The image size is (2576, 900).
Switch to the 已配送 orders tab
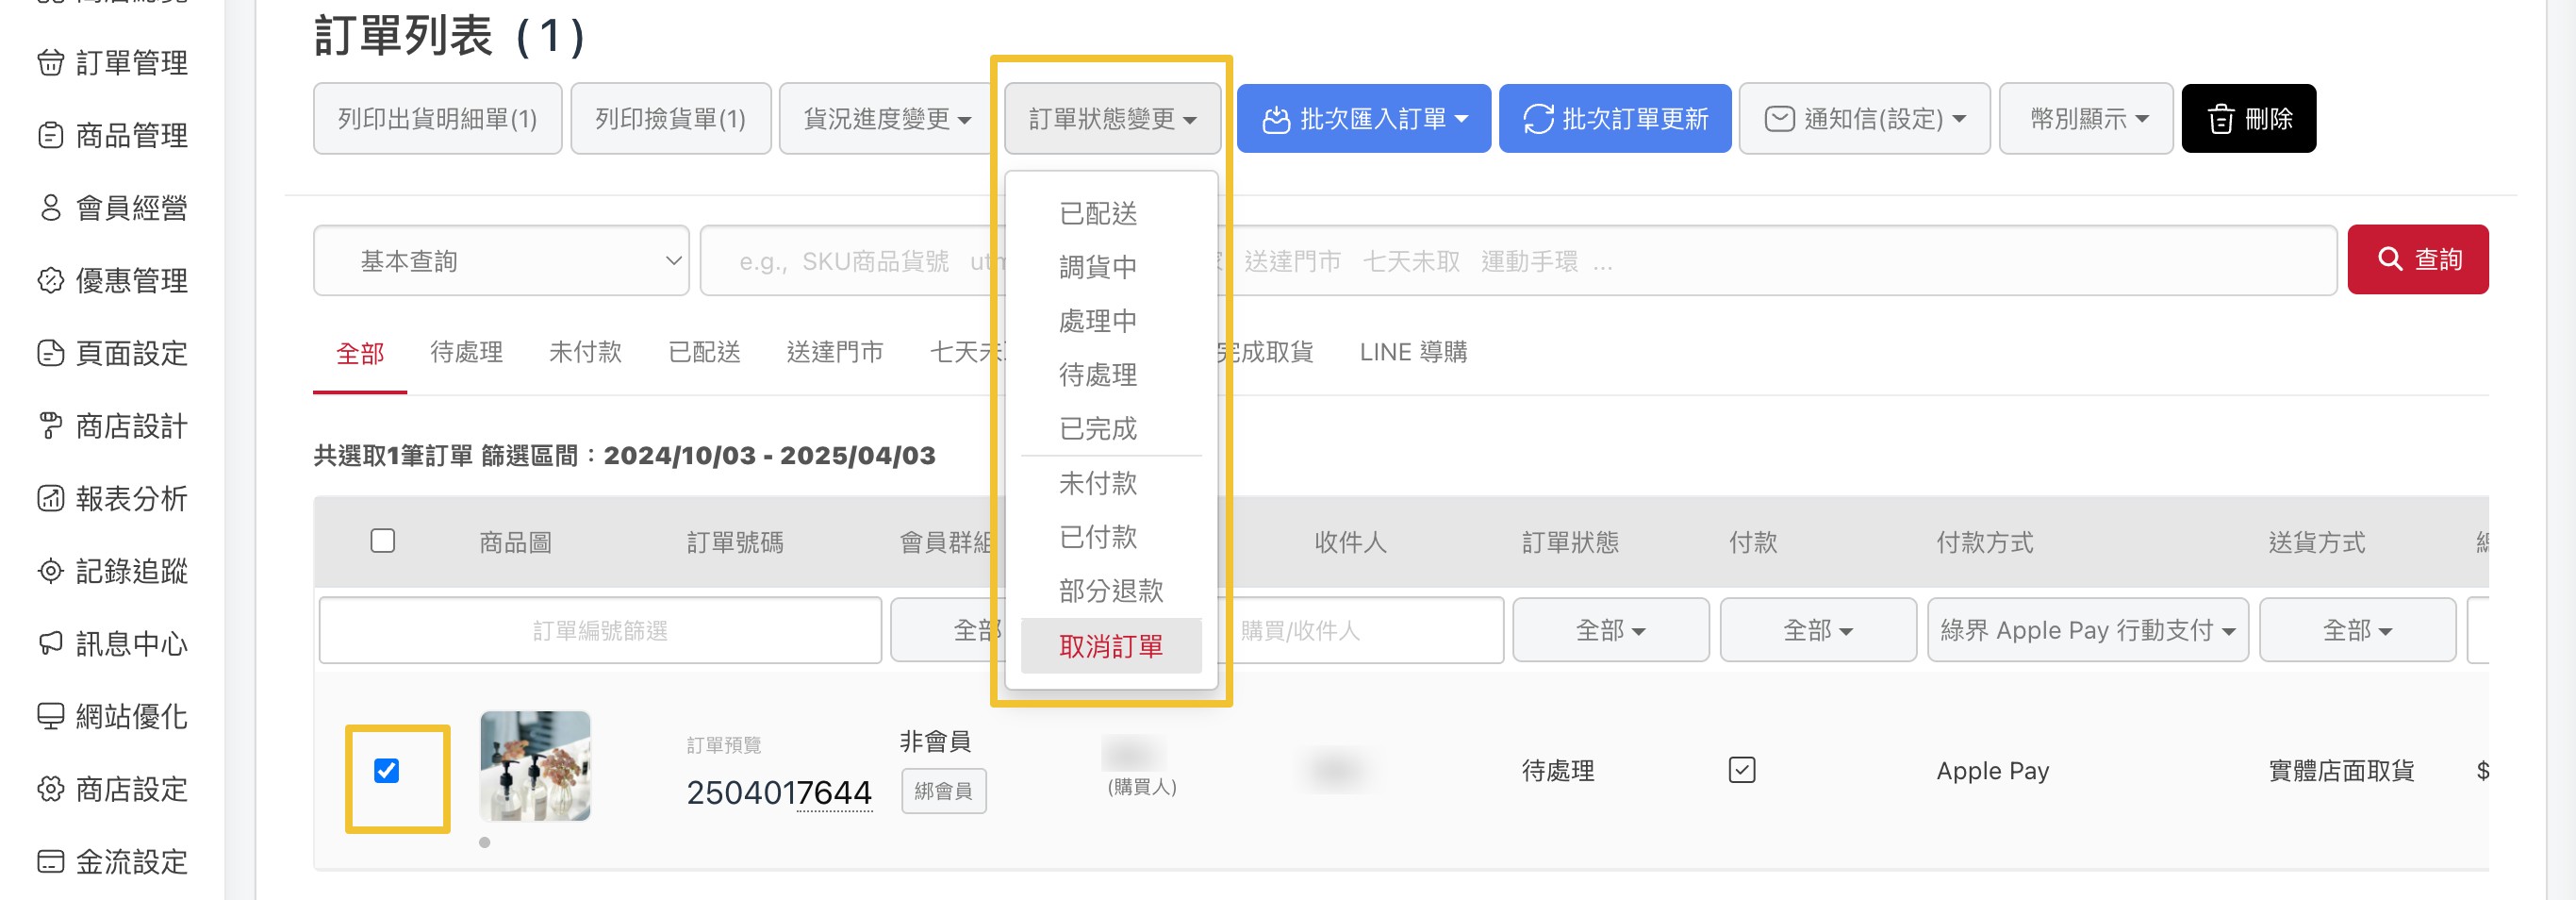(x=704, y=352)
